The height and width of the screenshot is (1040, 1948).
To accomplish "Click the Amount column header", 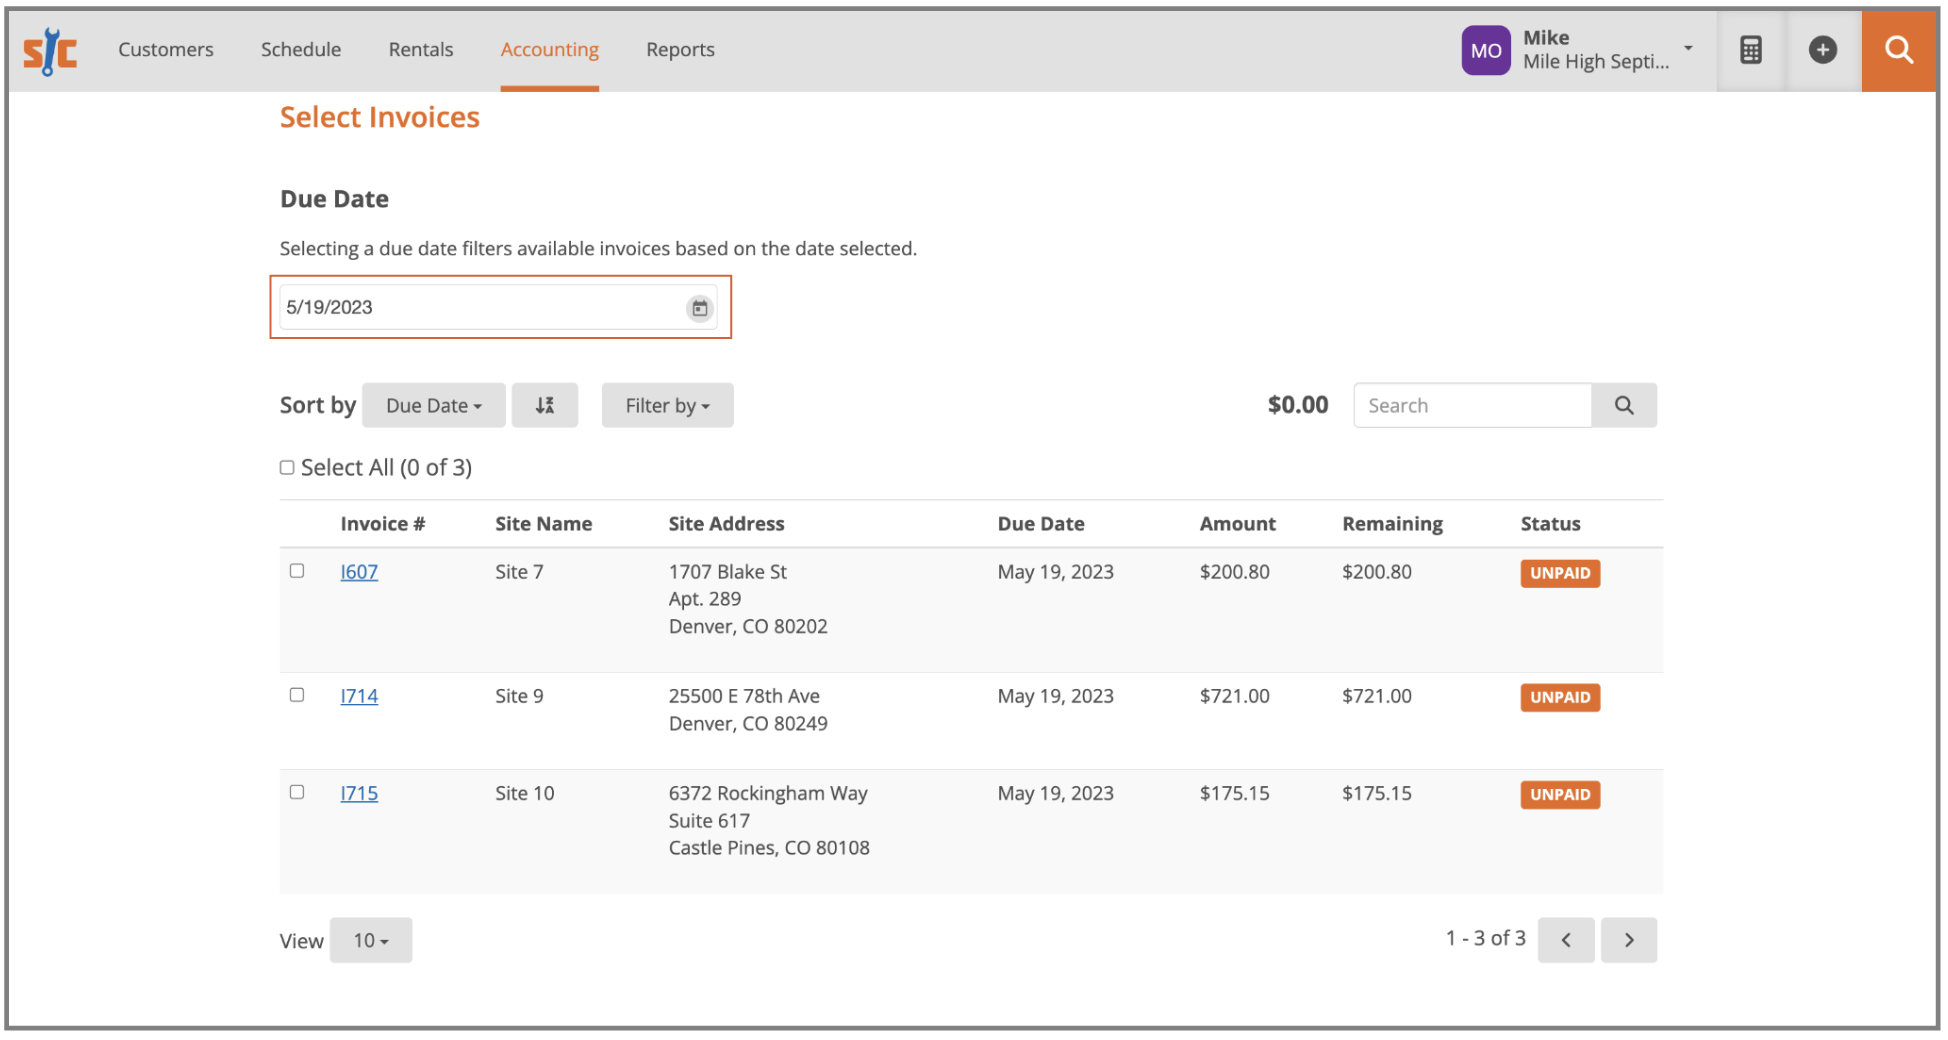I will click(1238, 524).
